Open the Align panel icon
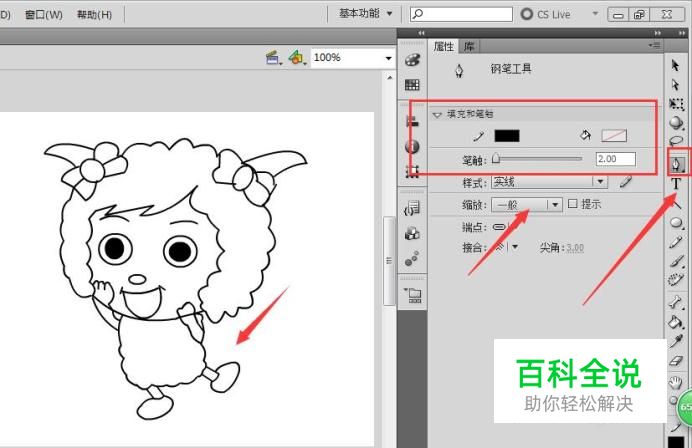Image resolution: width=692 pixels, height=448 pixels. click(x=412, y=121)
